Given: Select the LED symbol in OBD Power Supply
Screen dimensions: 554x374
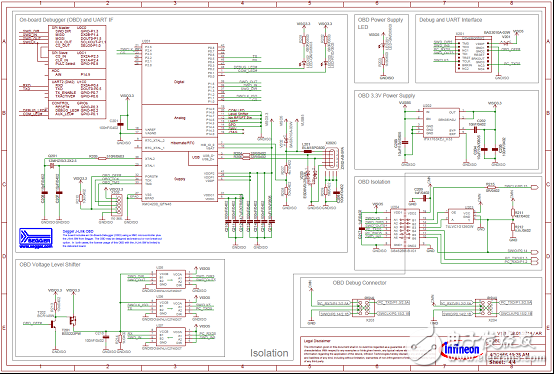Looking at the screenshot, I should (x=383, y=46).
